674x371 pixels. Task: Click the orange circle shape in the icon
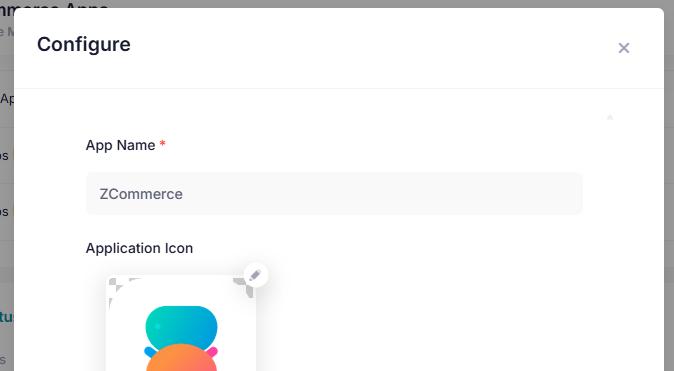coord(181,359)
